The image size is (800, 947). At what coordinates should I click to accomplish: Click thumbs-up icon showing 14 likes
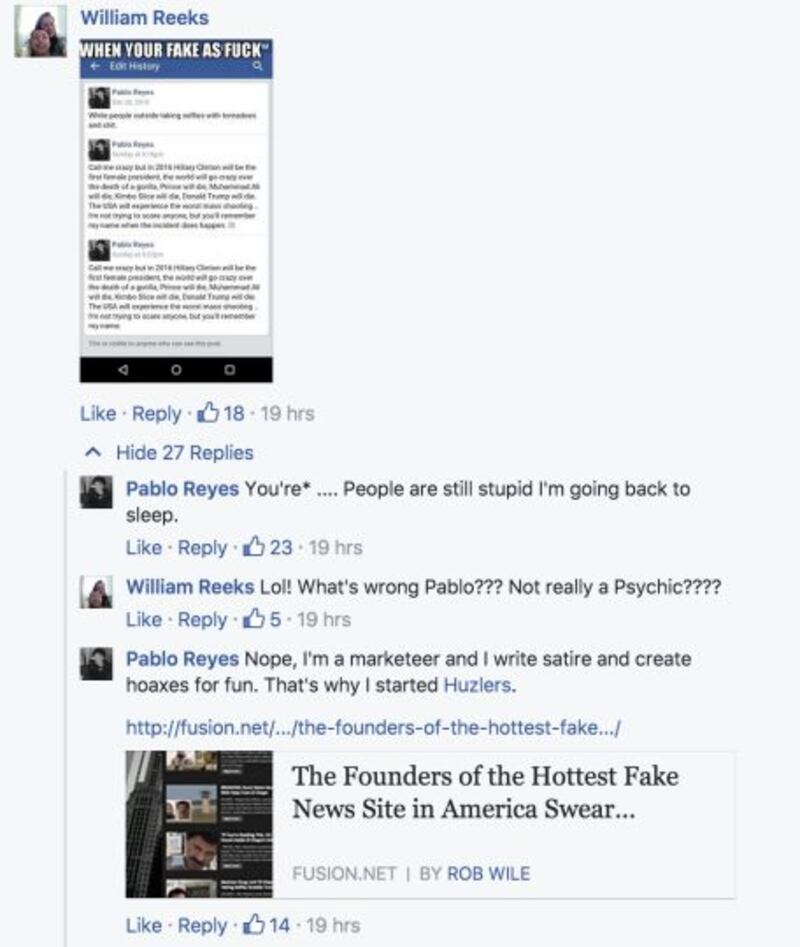coord(254,924)
